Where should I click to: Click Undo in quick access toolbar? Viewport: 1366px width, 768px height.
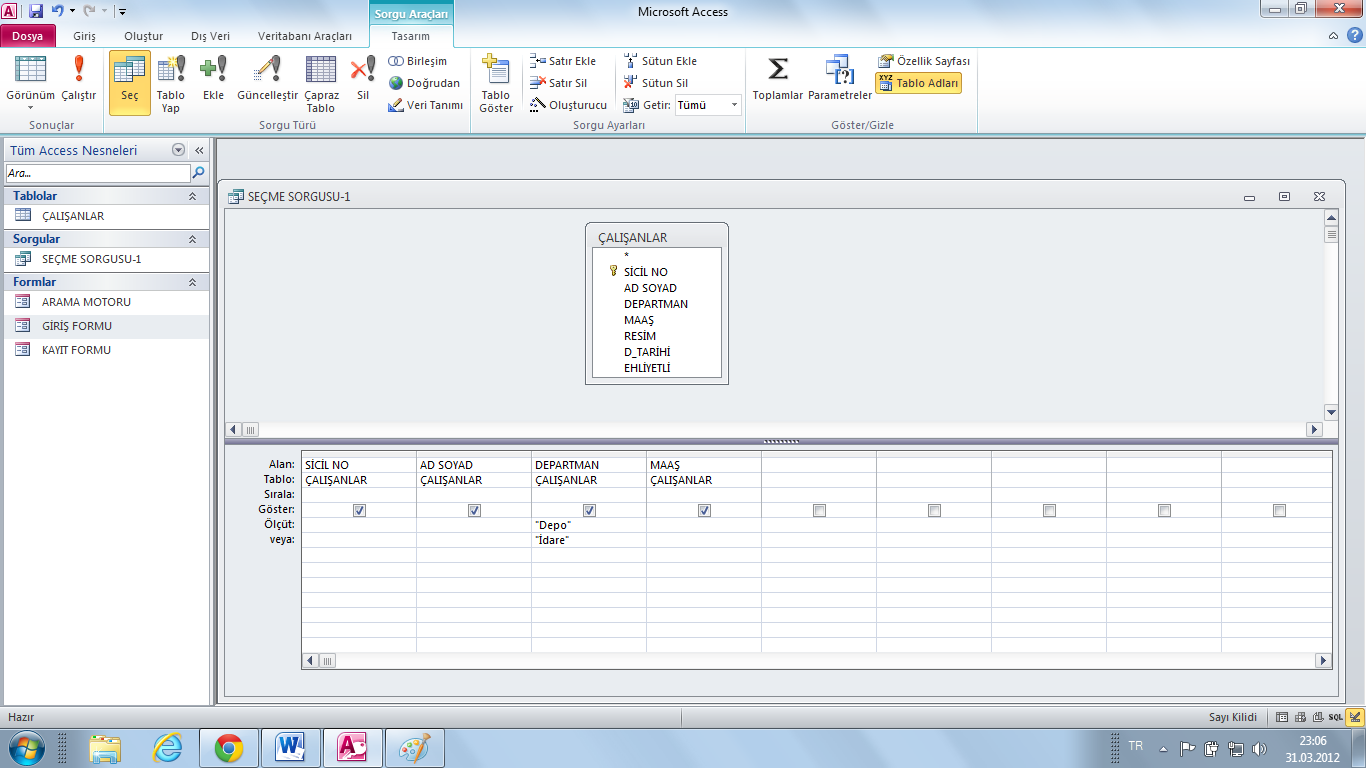coord(58,12)
